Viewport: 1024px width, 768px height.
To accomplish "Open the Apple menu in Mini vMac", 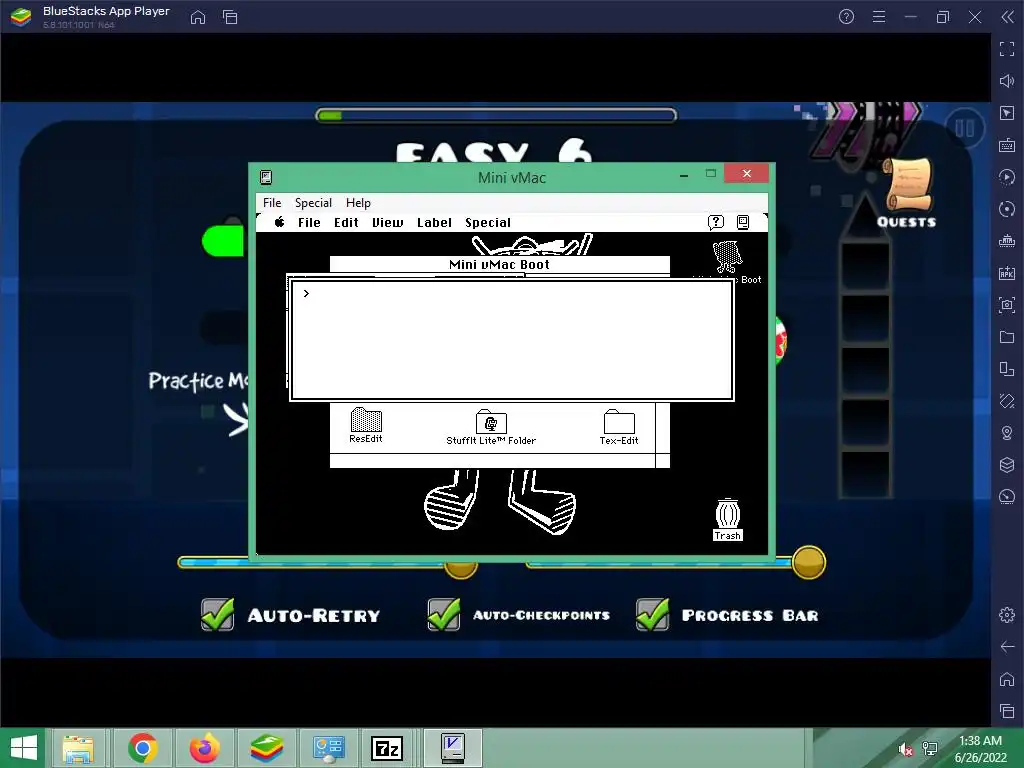I will click(280, 222).
